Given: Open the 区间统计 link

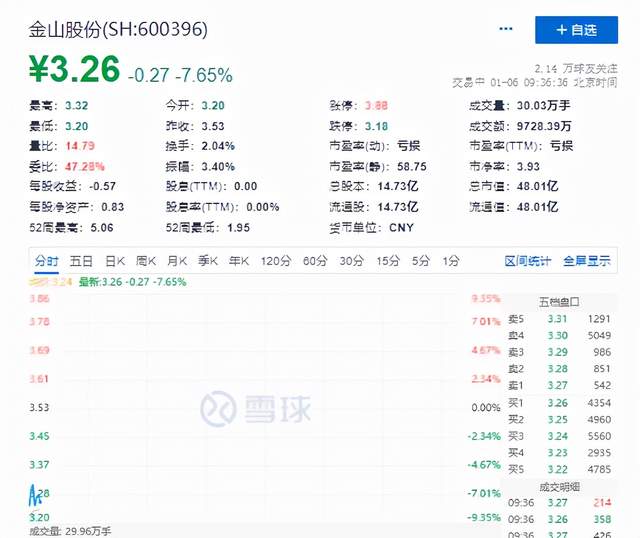Looking at the screenshot, I should point(527,261).
